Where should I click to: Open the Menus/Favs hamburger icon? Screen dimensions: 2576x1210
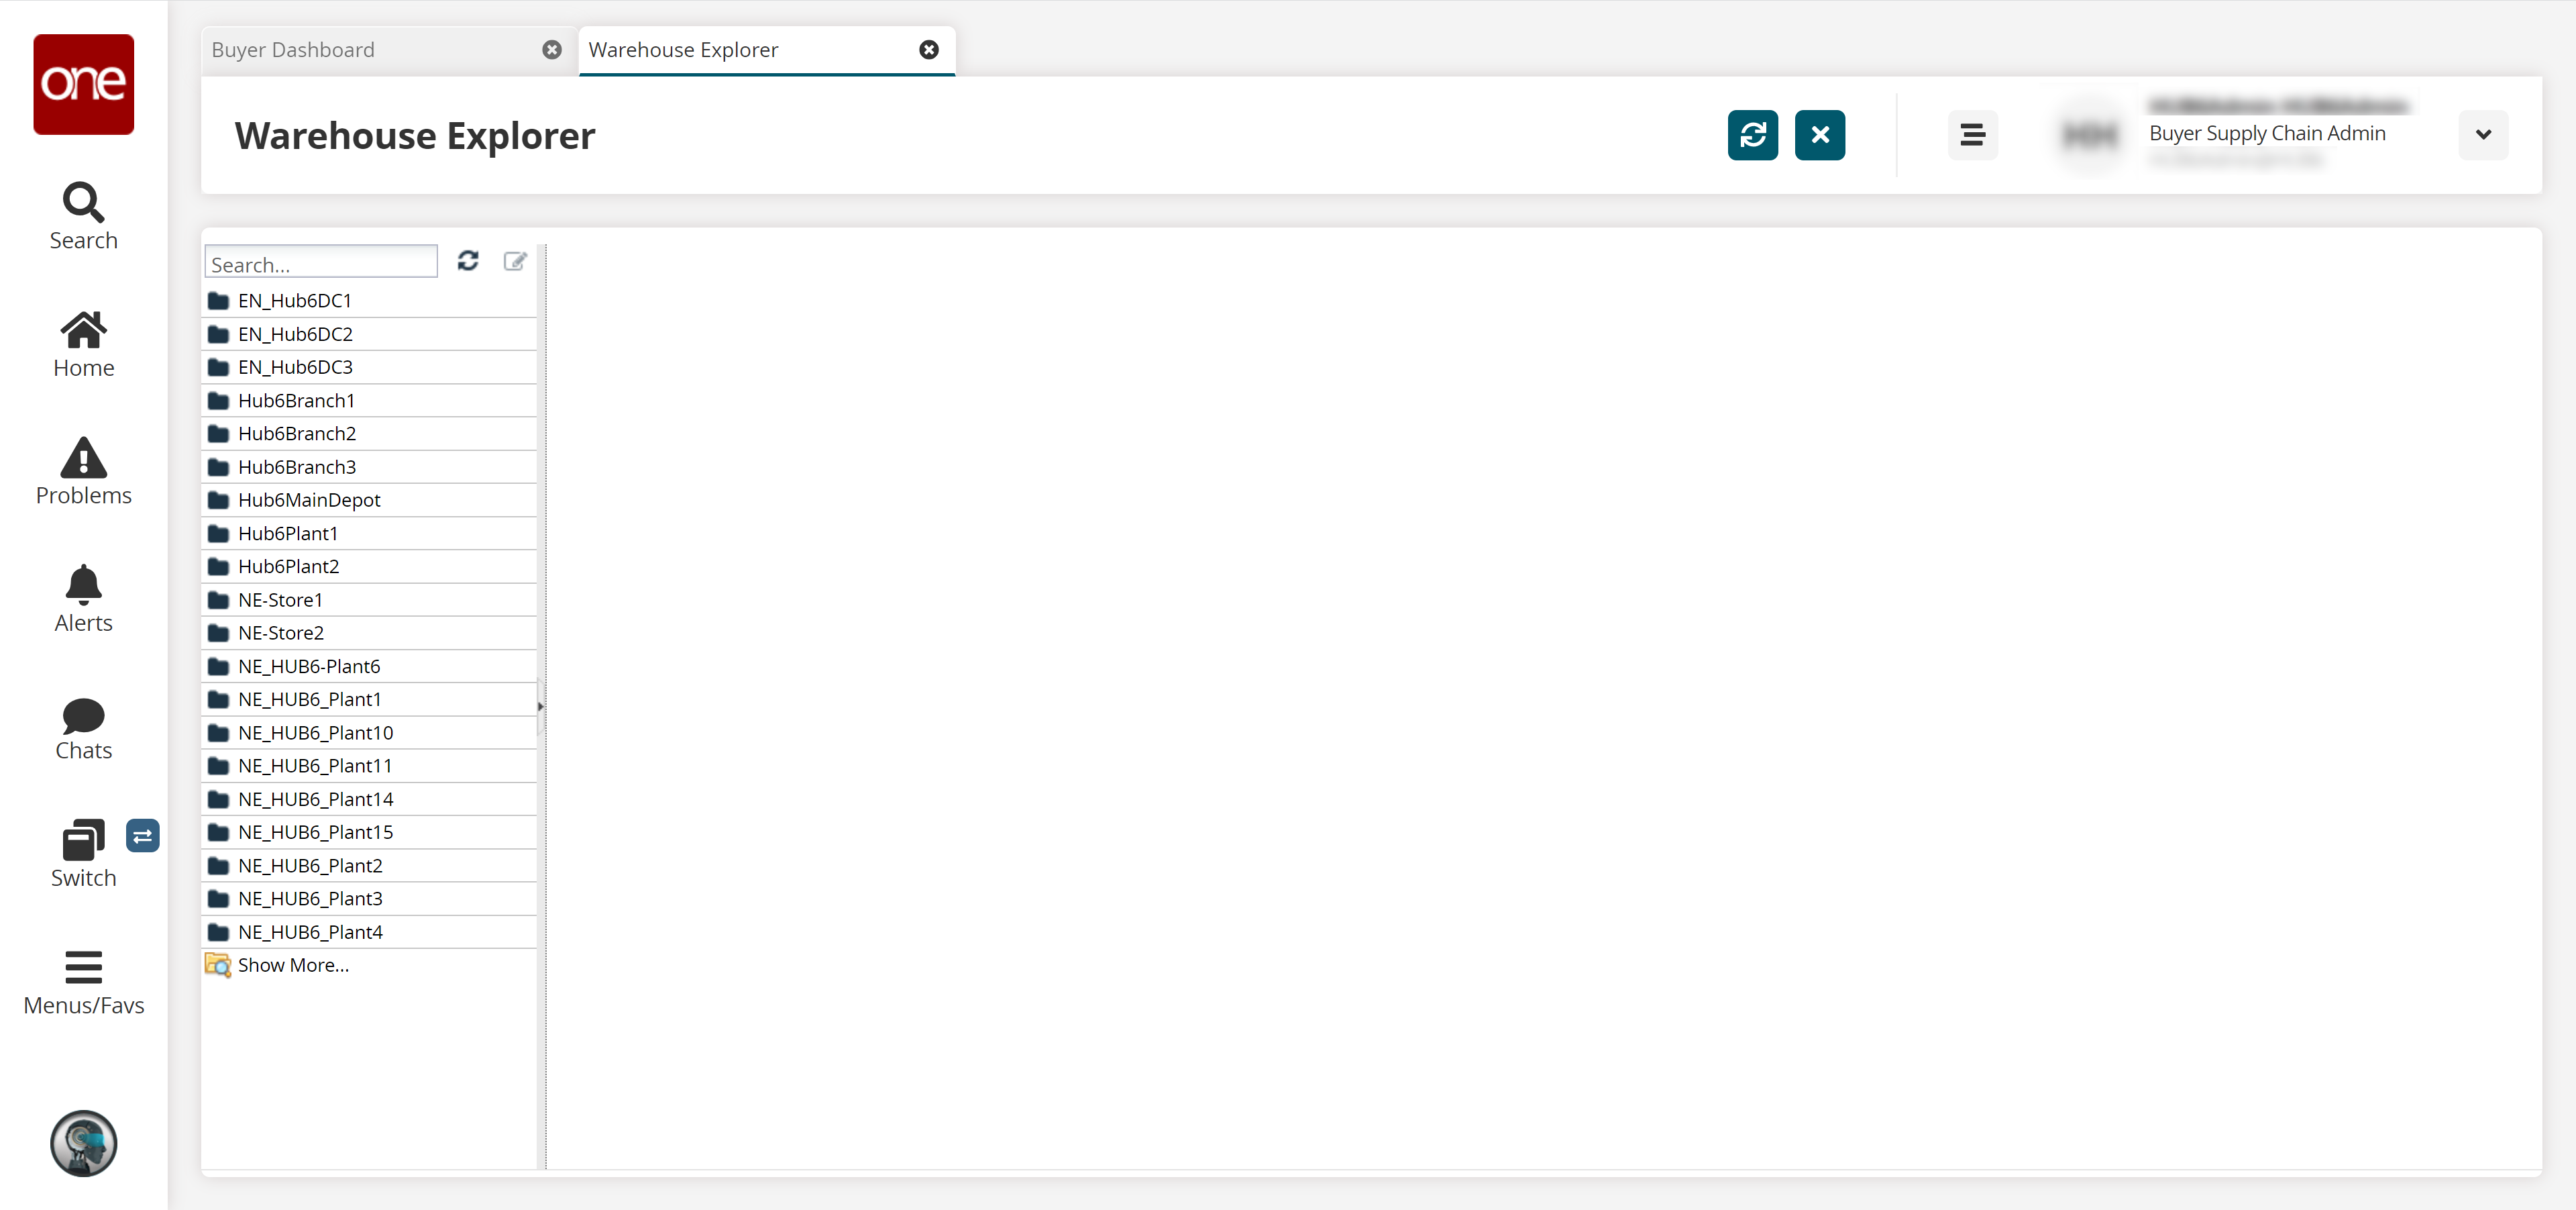click(83, 982)
